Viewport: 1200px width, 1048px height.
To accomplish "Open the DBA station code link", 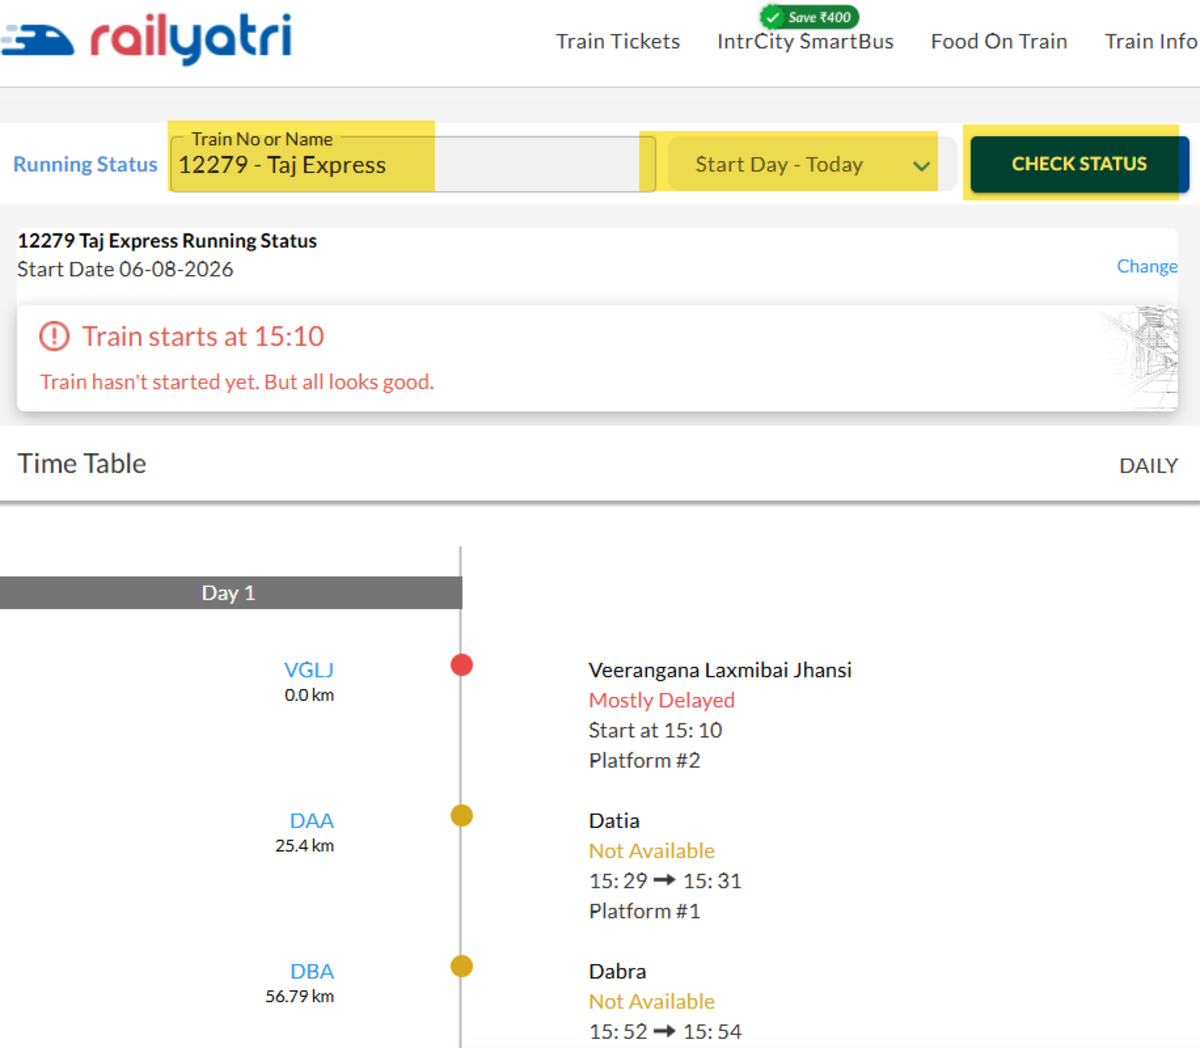I will tap(312, 971).
